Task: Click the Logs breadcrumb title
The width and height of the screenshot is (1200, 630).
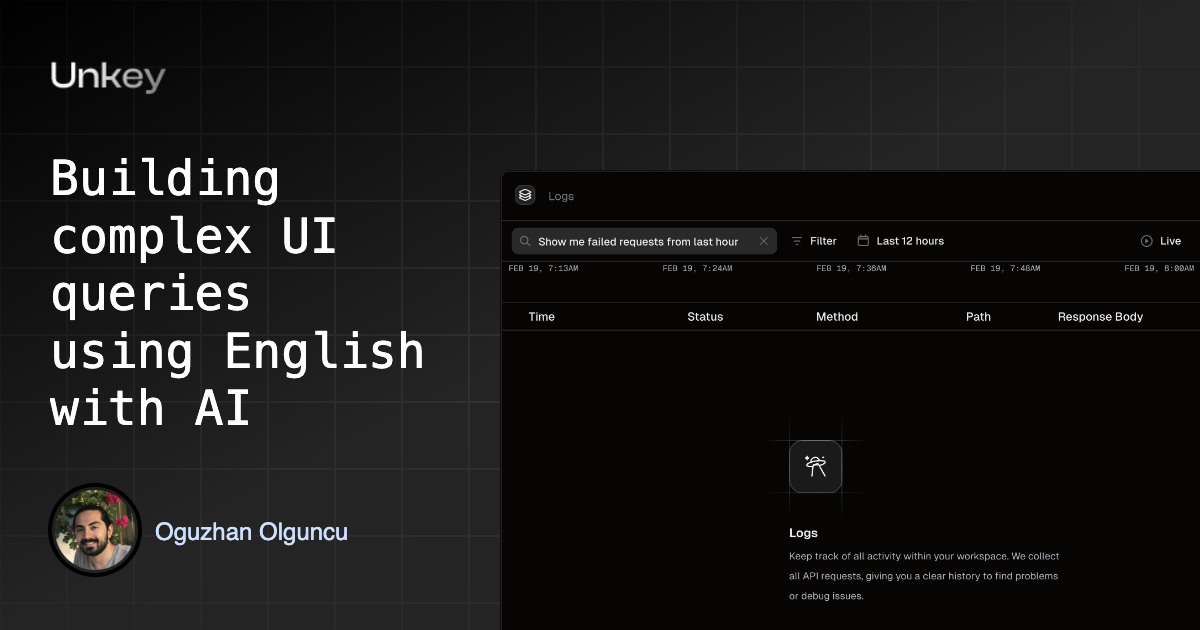Action: [561, 196]
